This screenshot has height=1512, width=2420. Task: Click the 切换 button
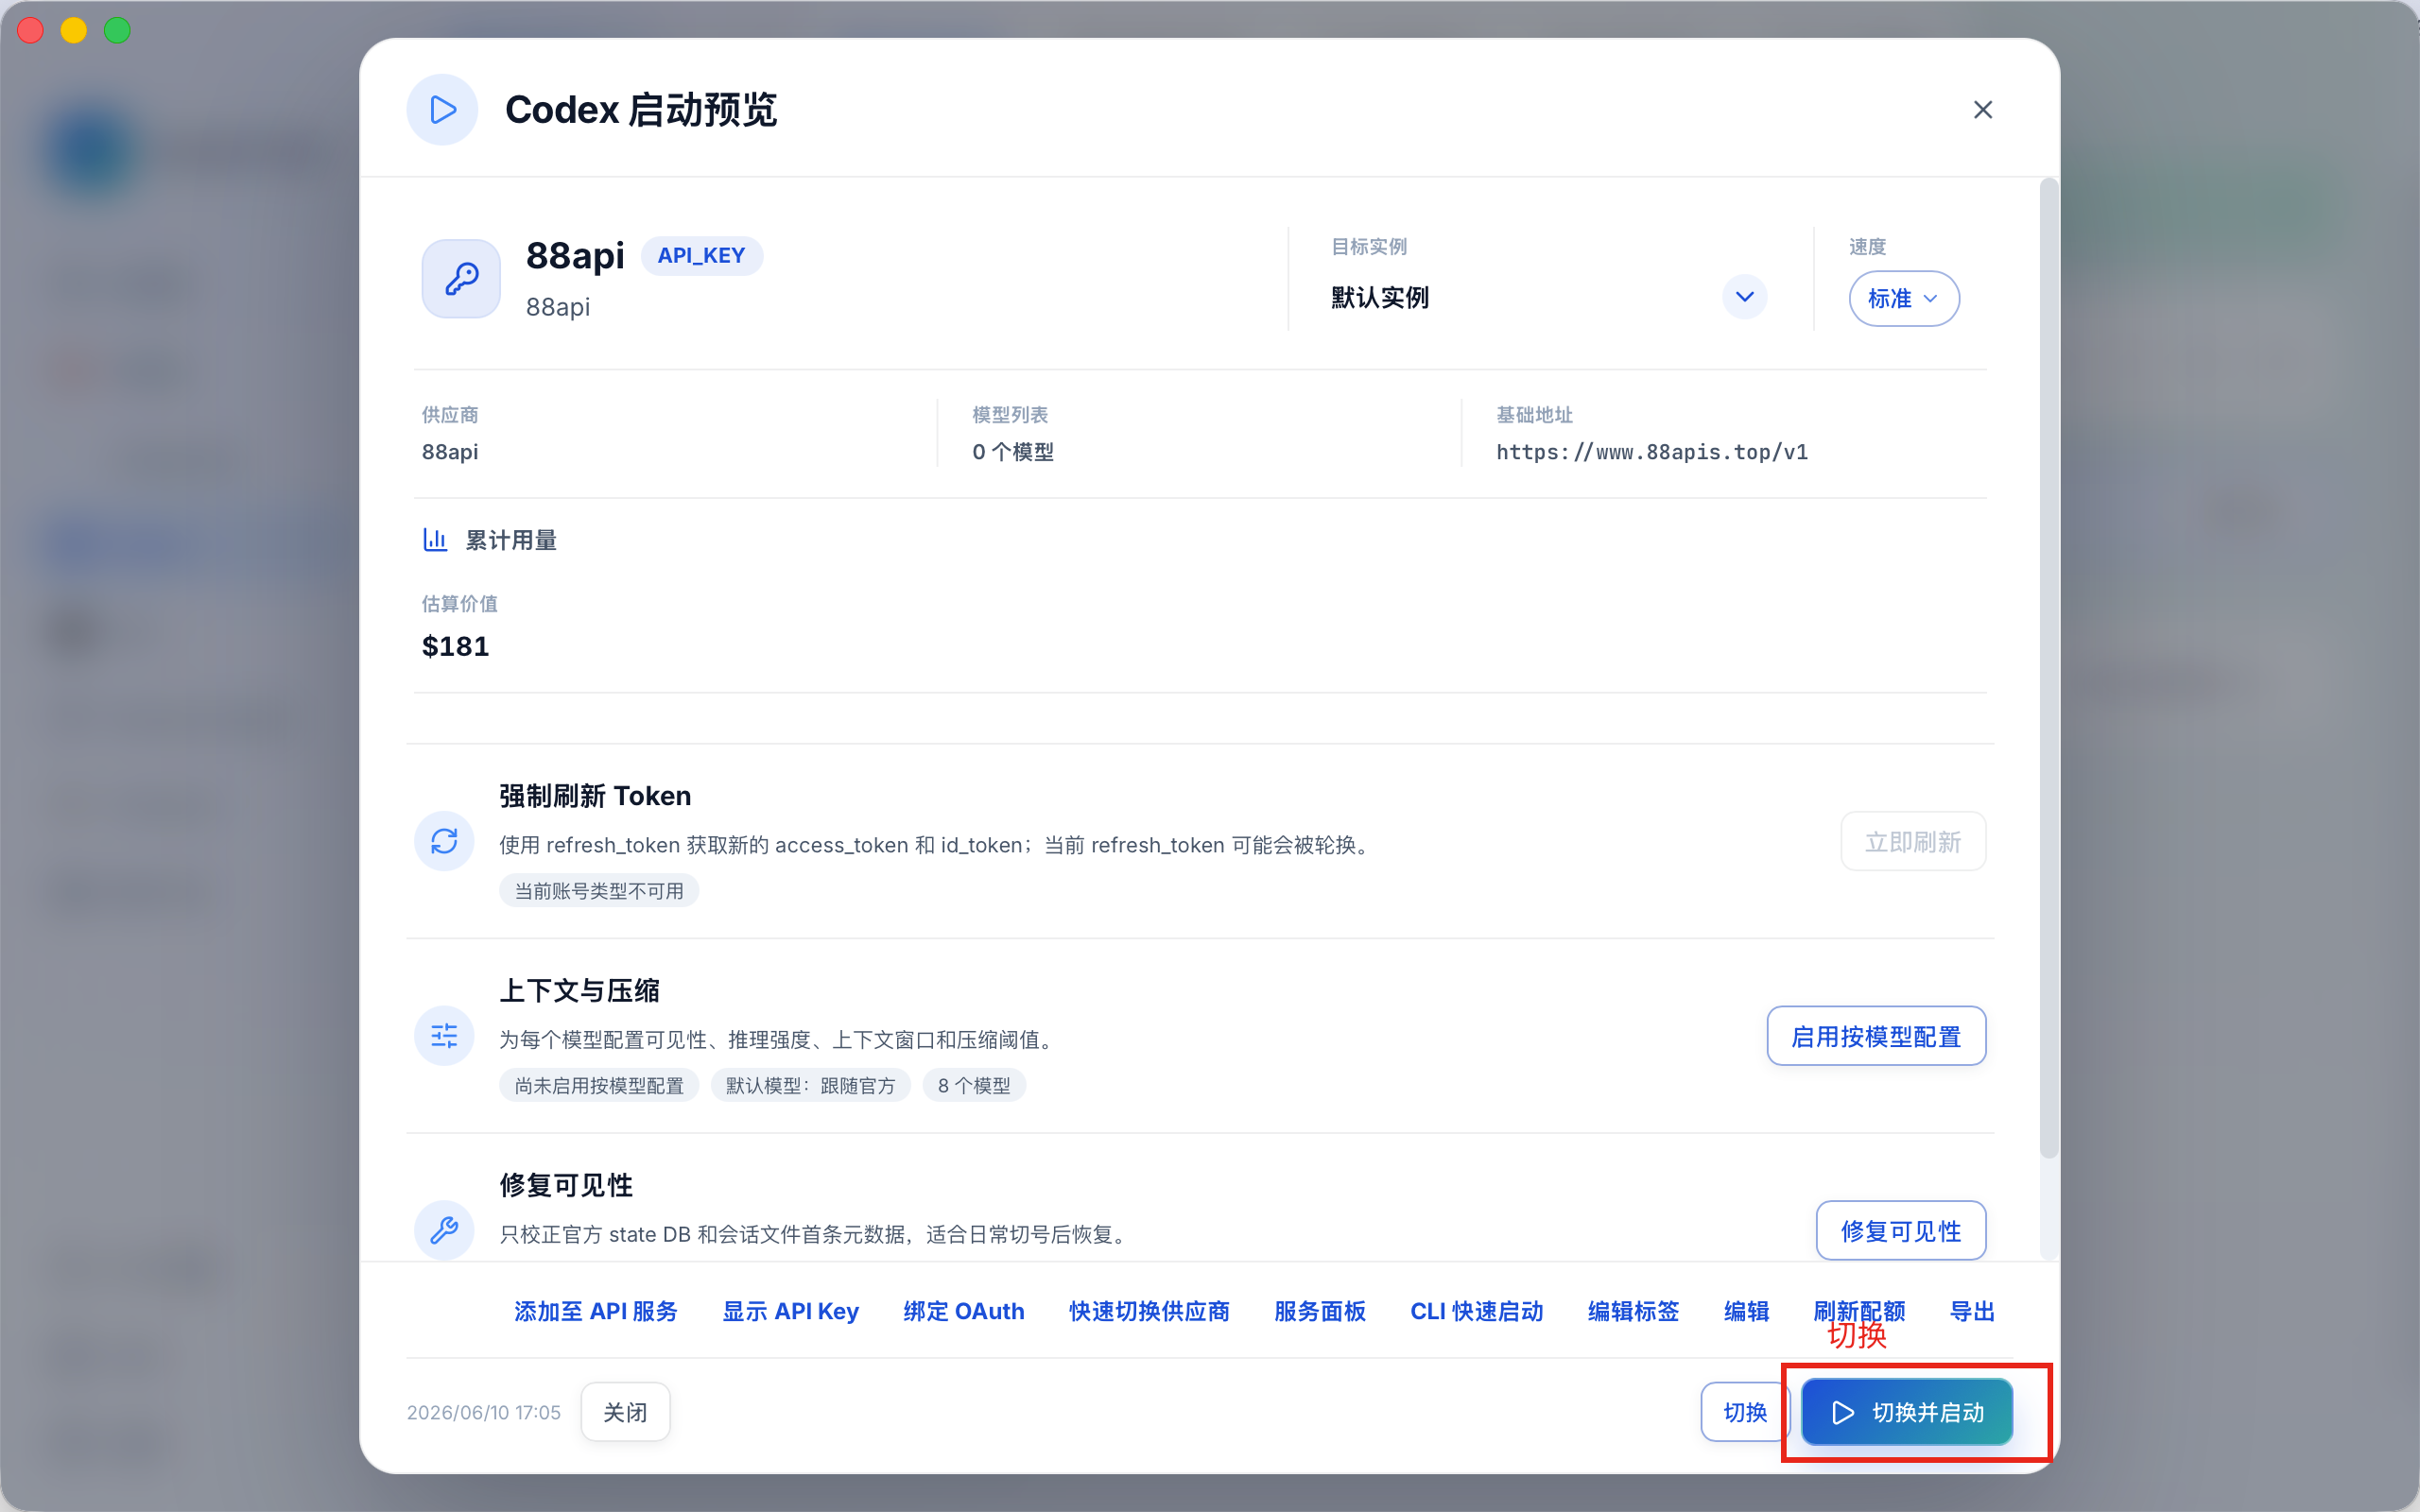pyautogui.click(x=1744, y=1412)
